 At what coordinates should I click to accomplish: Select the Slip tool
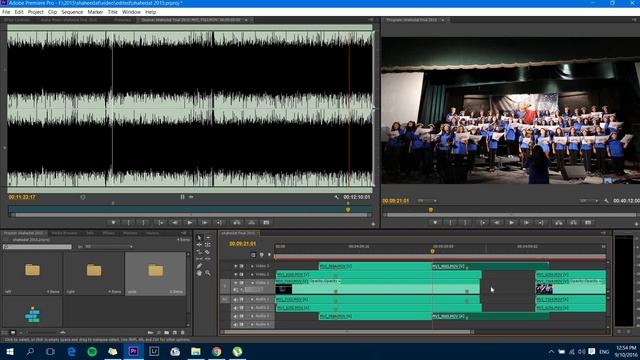pyautogui.click(x=199, y=259)
